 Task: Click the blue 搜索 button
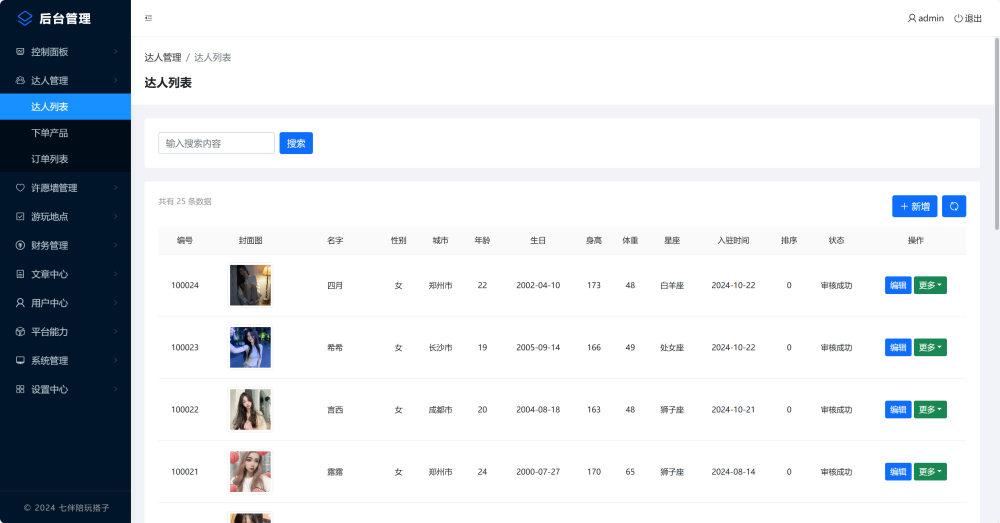pos(296,143)
